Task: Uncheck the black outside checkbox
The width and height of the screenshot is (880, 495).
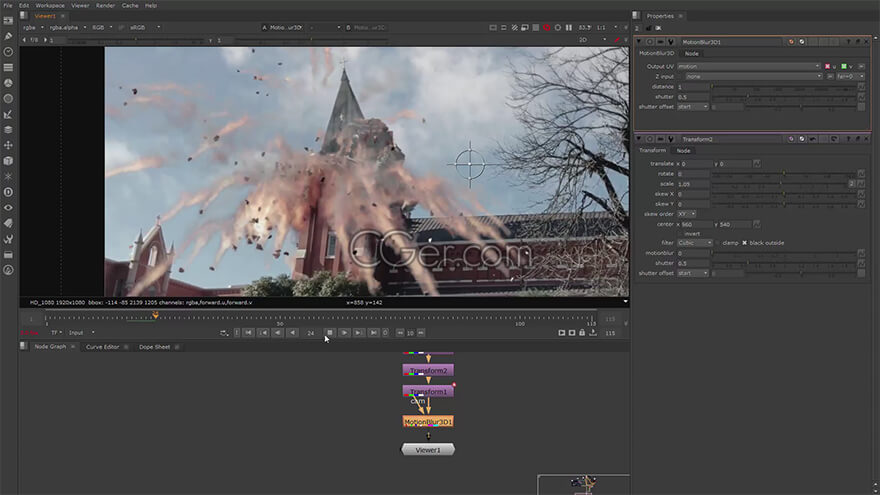Action: (x=744, y=243)
